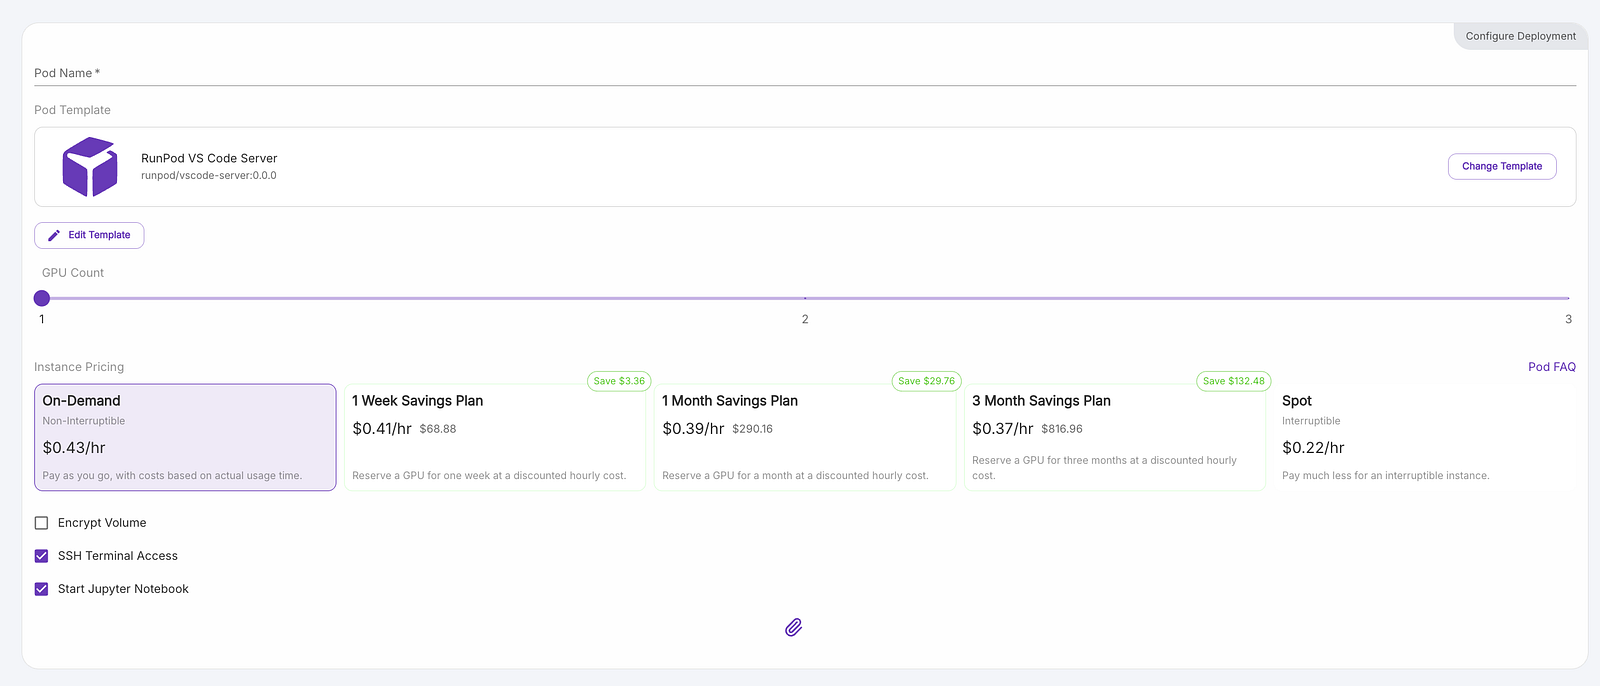Click the Save $132.48 badge
This screenshot has width=1600, height=686.
click(x=1233, y=381)
